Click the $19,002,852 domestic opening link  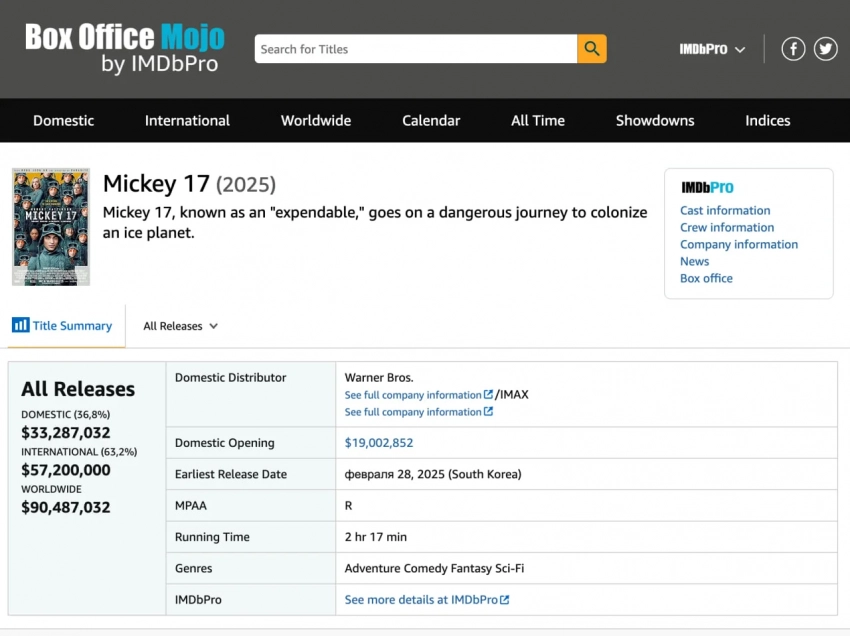tap(379, 443)
